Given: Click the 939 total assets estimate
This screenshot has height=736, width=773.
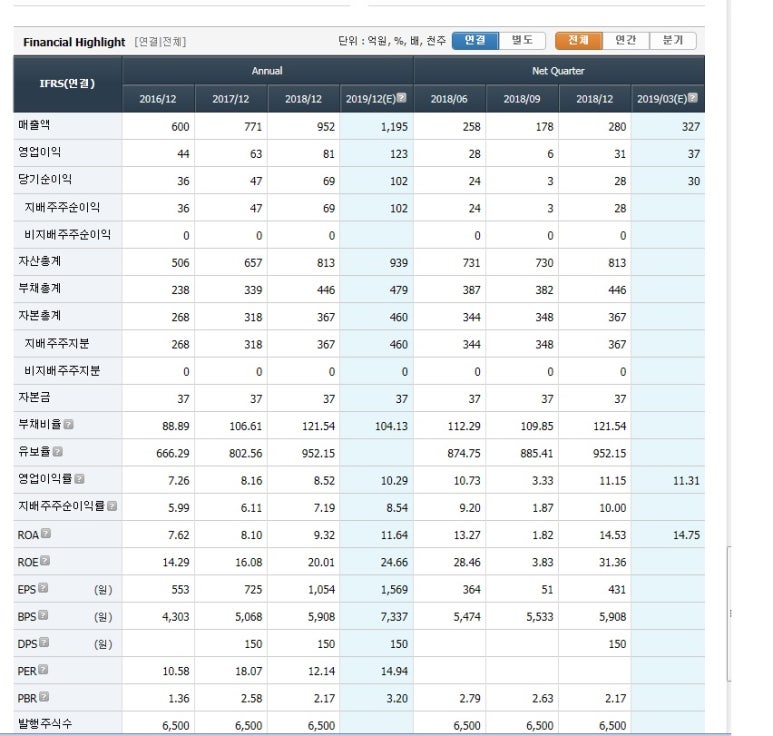Looking at the screenshot, I should (x=399, y=263).
